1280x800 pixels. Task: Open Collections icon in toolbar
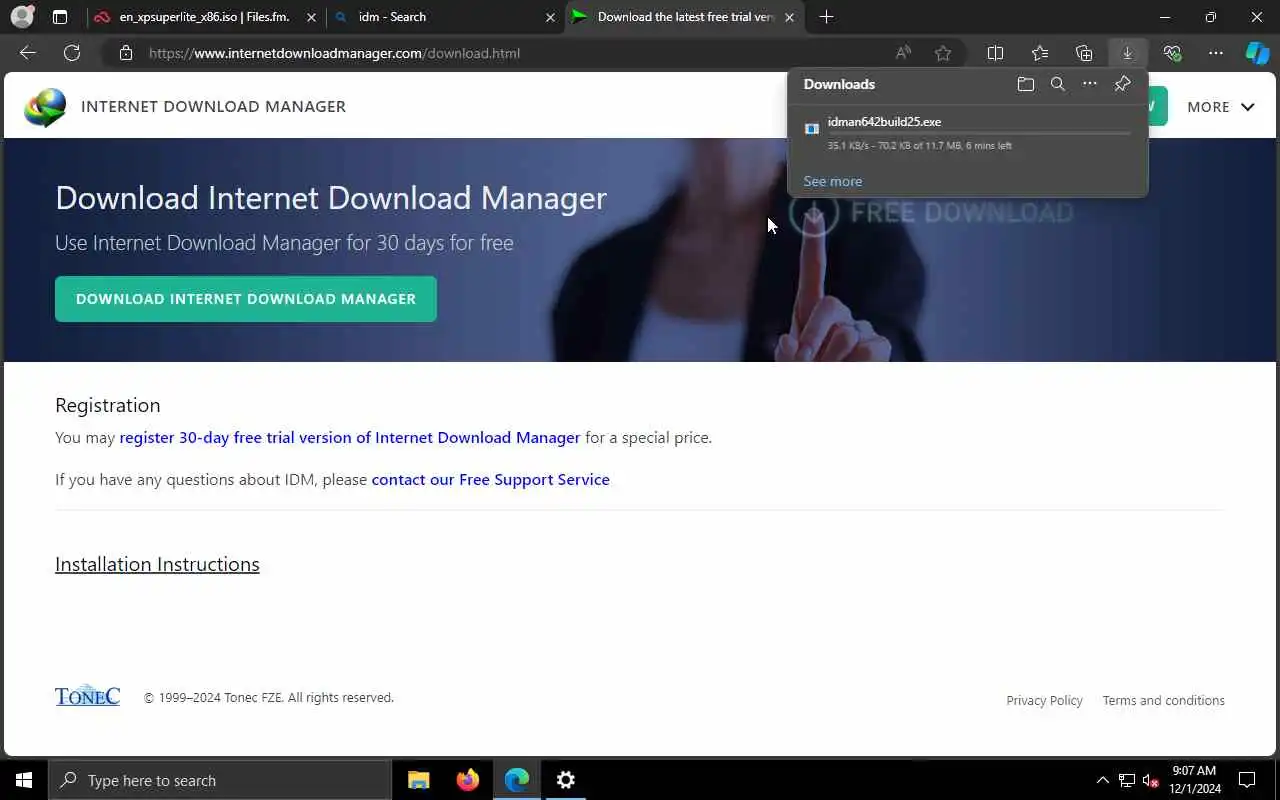click(x=1084, y=53)
